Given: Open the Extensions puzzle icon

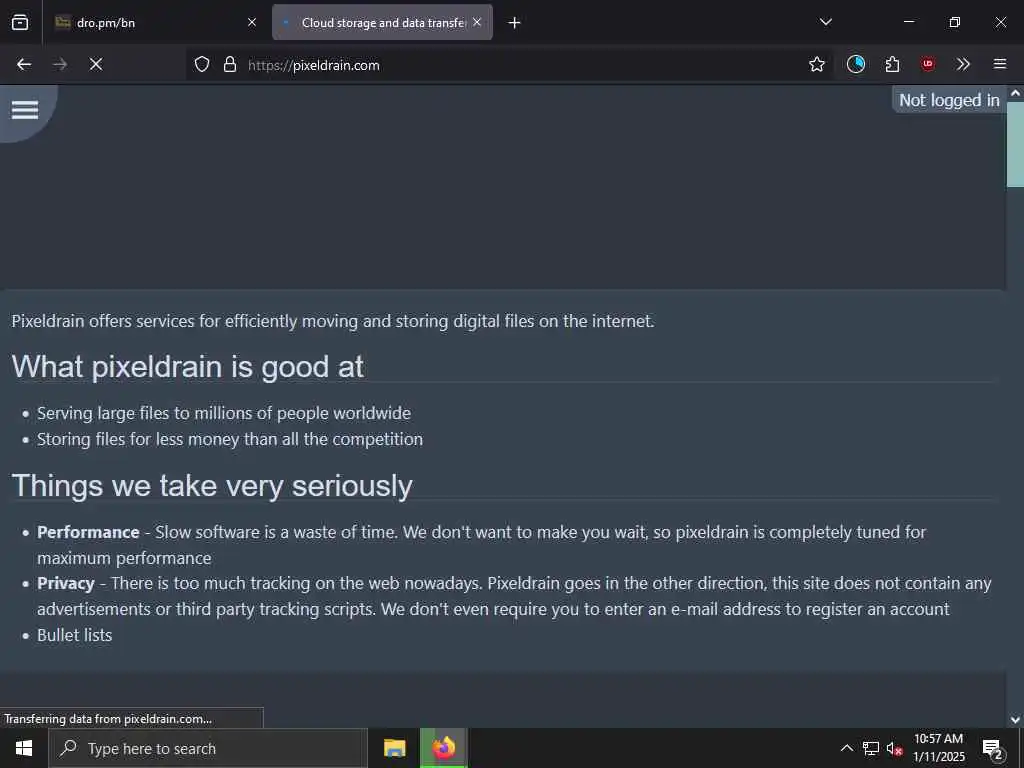Looking at the screenshot, I should pos(892,64).
